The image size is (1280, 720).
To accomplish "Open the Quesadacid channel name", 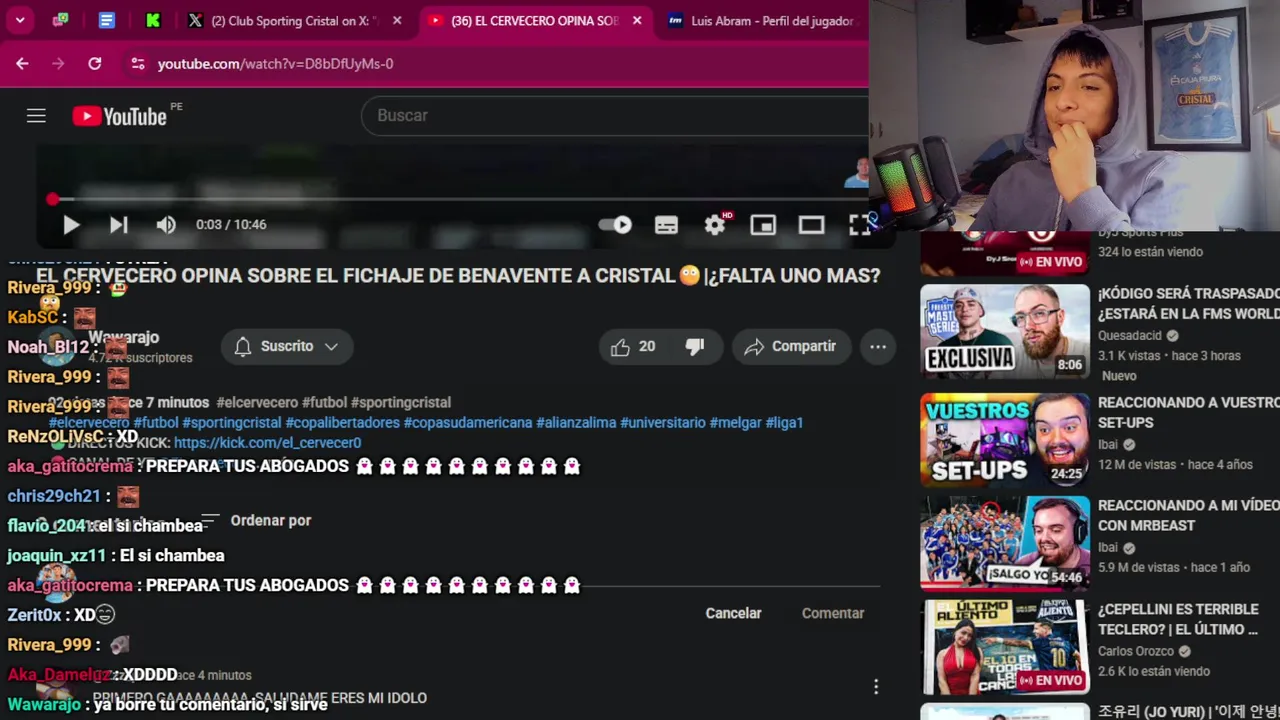I will coord(1130,336).
